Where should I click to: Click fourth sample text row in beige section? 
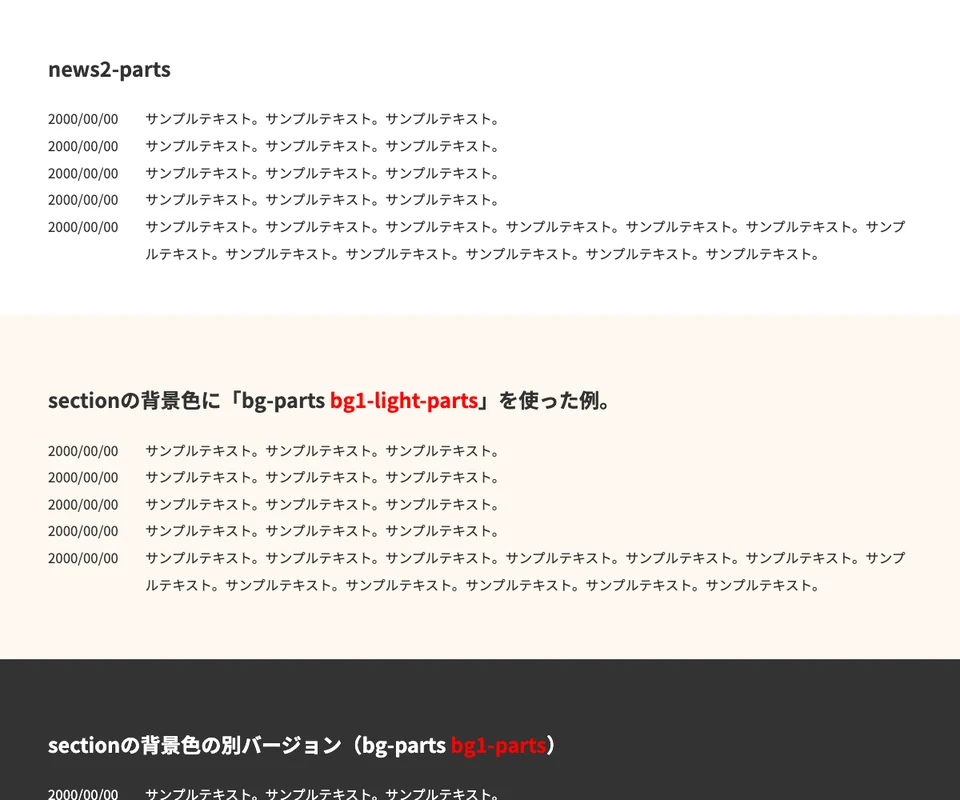(322, 531)
